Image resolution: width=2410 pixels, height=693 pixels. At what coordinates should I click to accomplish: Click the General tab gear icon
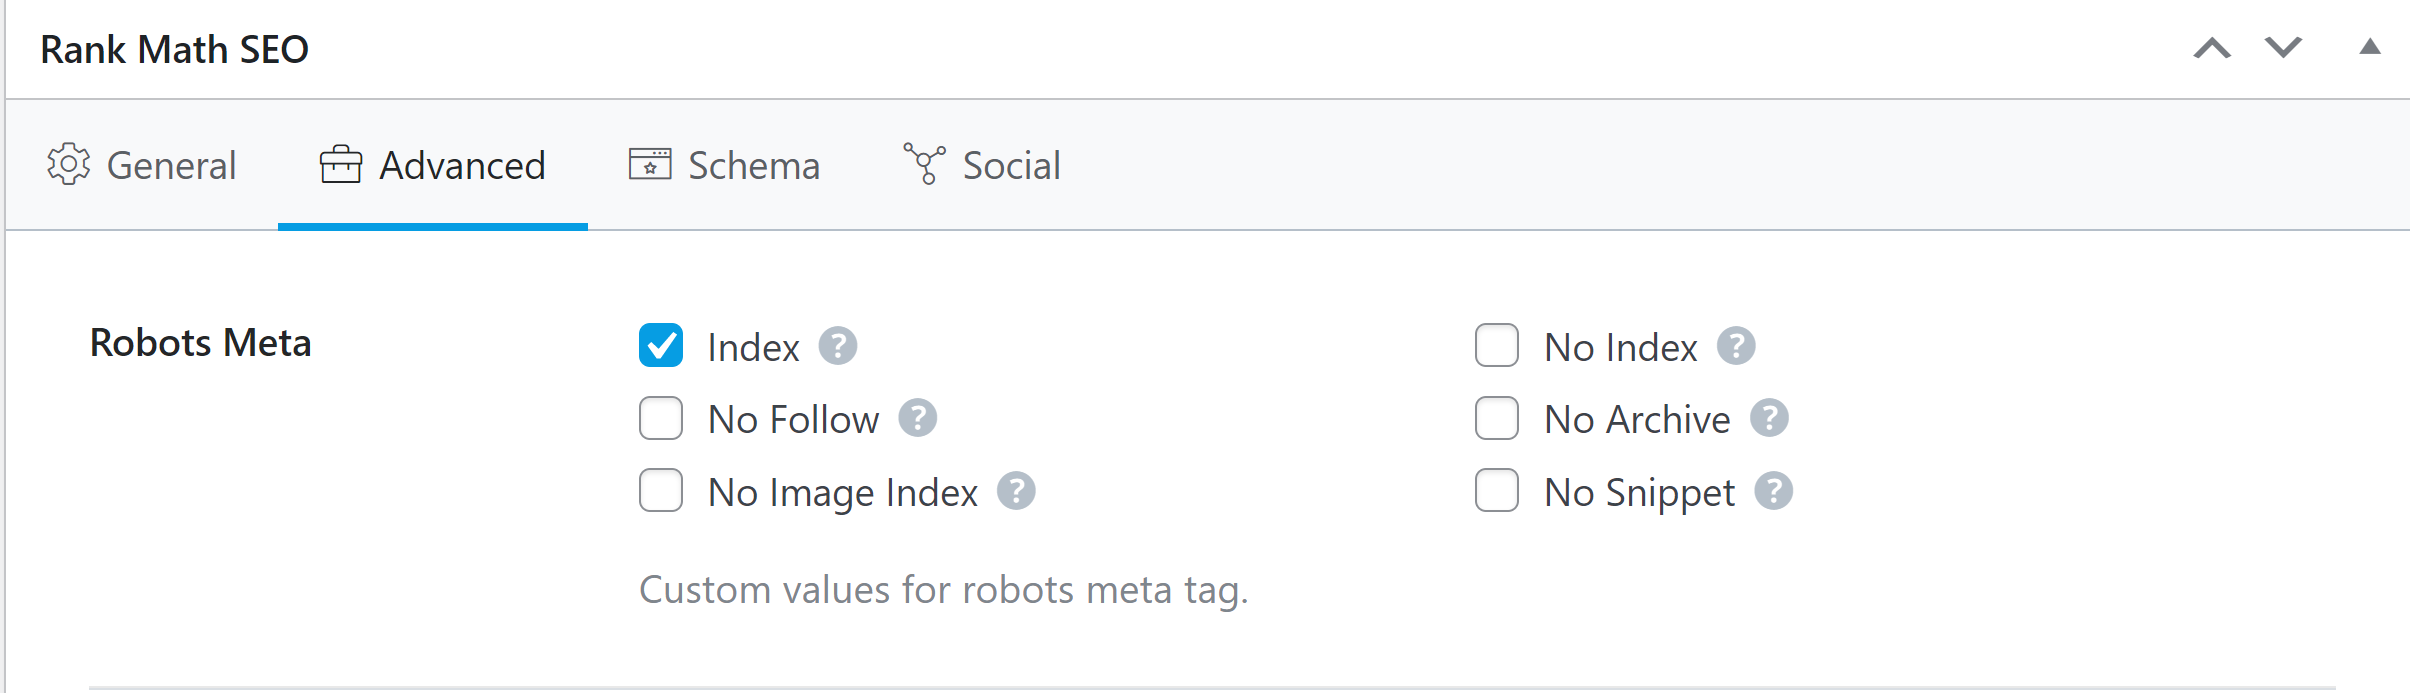tap(68, 165)
